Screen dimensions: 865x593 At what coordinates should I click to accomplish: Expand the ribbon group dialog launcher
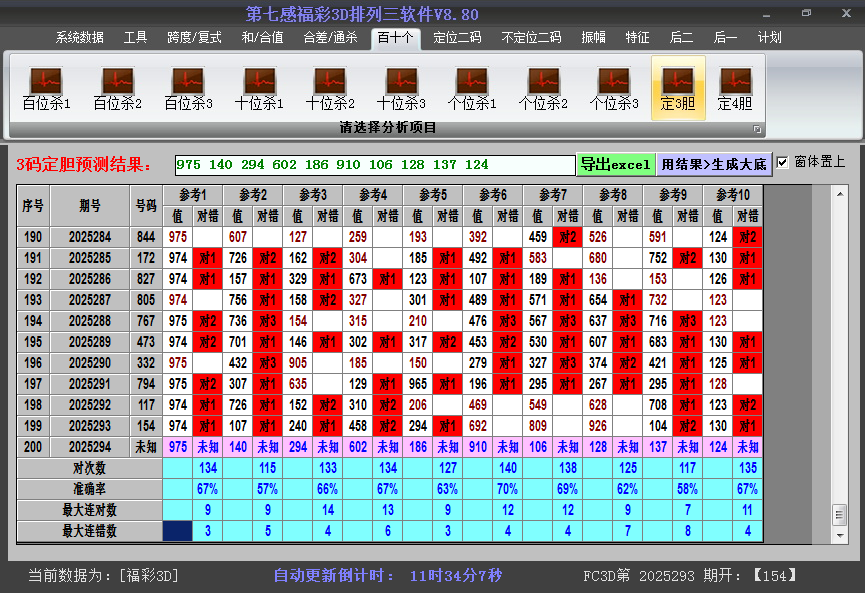[x=757, y=129]
